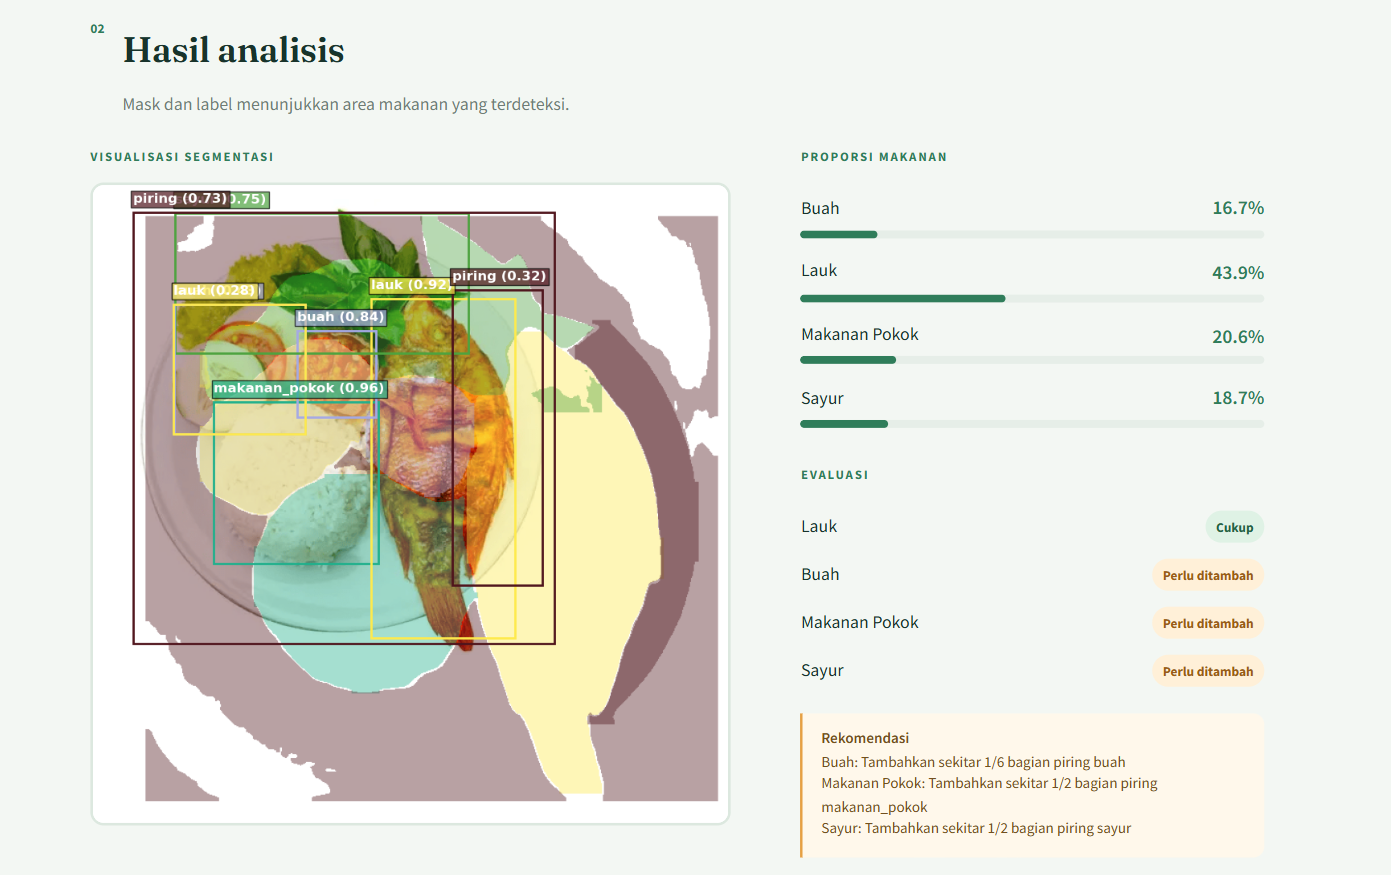Screen dimensions: 1391x875
Task: Click the piring (0.73) detection label
Action: [x=180, y=199]
